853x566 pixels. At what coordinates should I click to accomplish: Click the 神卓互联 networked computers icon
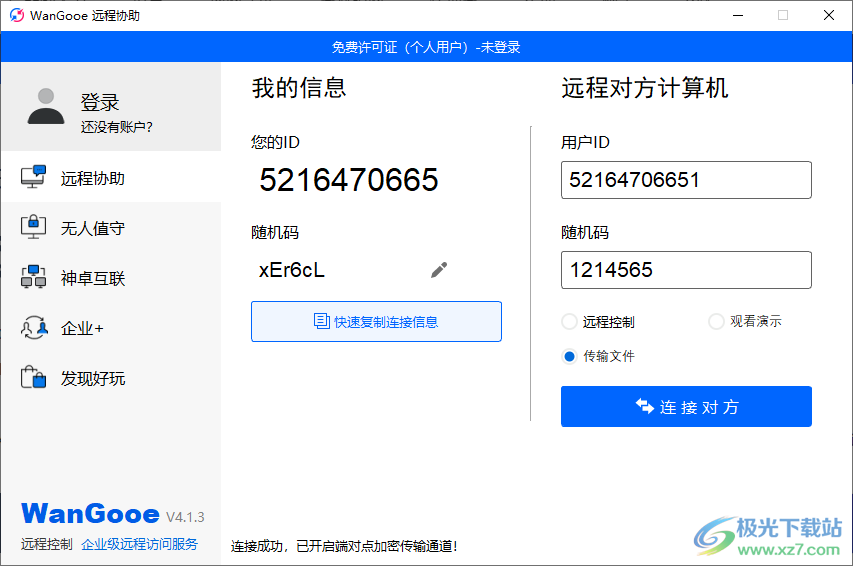33,276
